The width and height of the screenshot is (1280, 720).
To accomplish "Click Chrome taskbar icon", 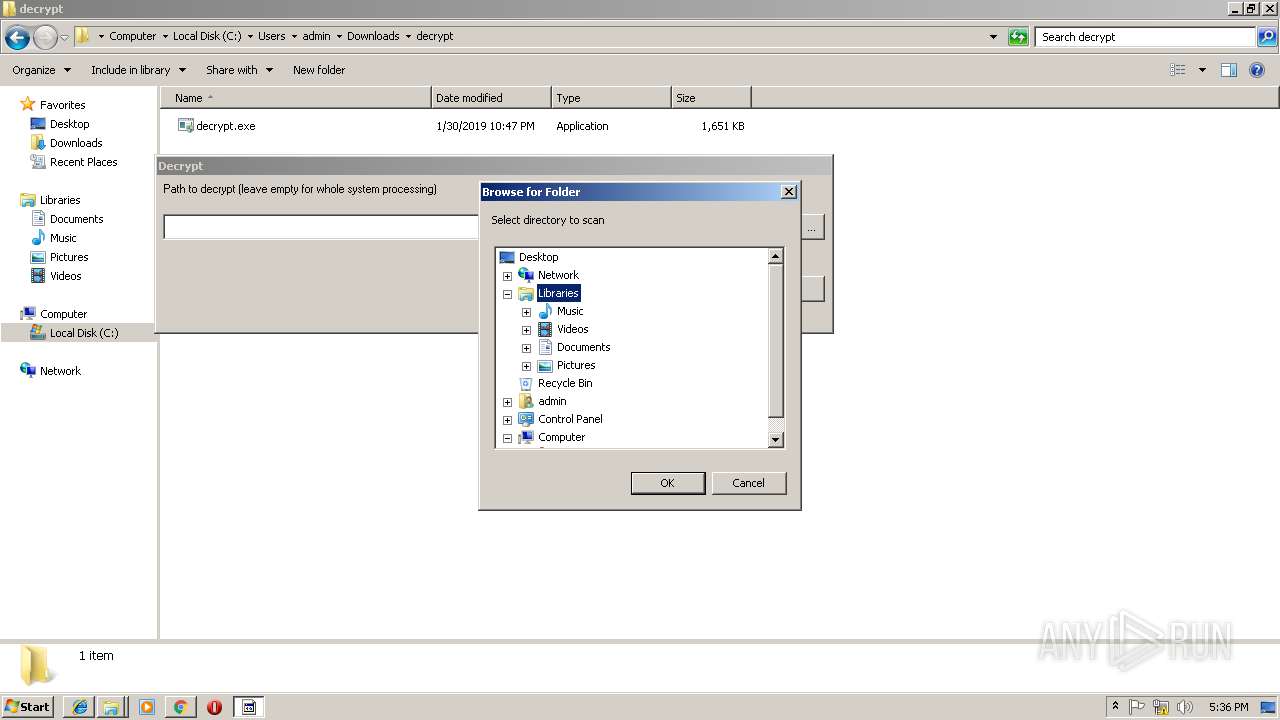I will pyautogui.click(x=181, y=707).
